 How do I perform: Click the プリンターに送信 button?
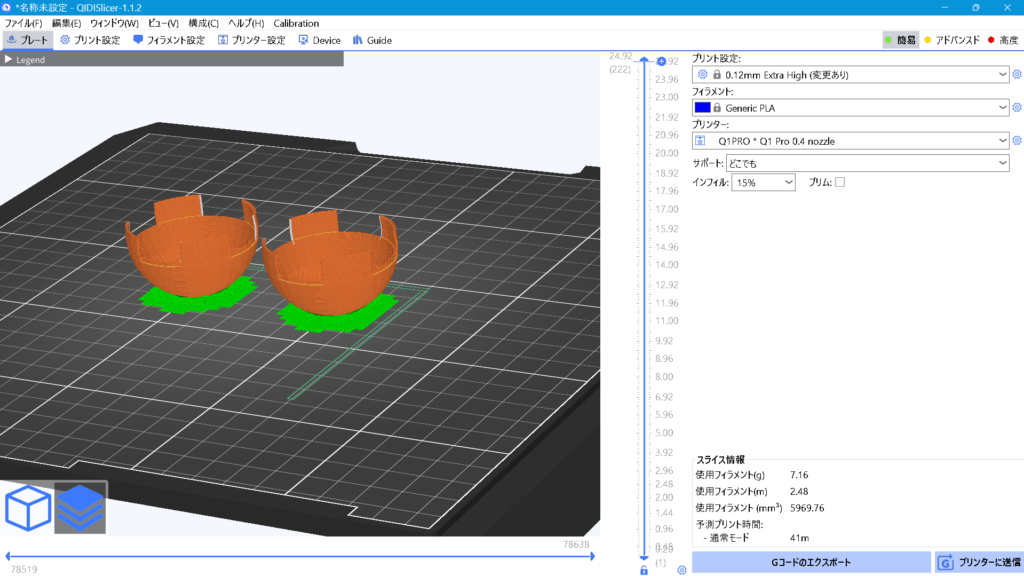[978, 563]
